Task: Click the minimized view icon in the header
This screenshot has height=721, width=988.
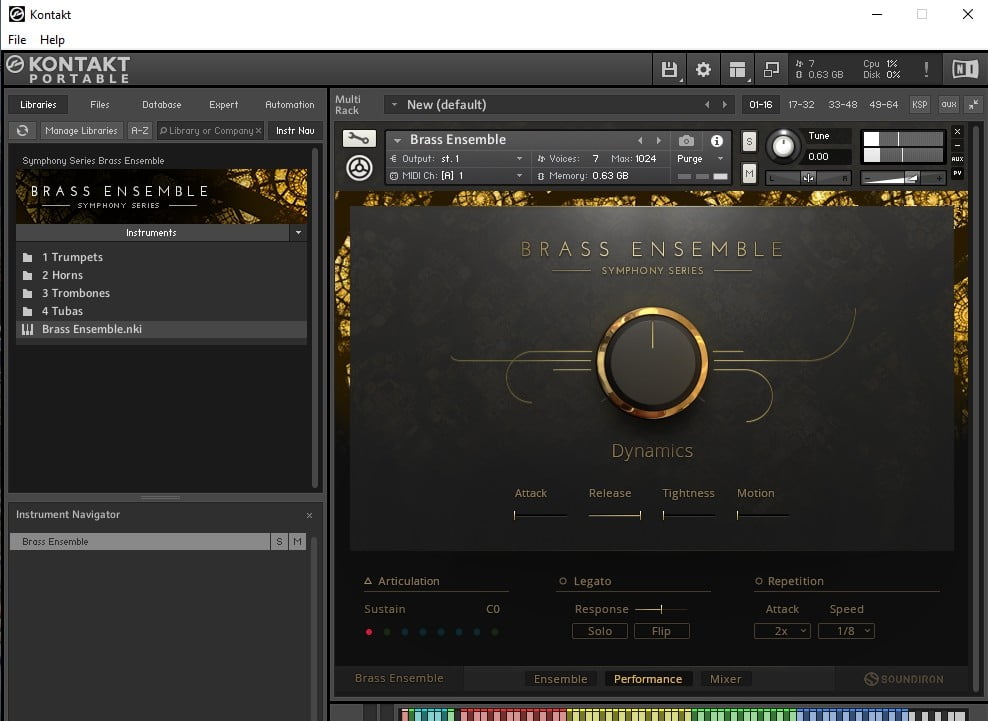Action: pyautogui.click(x=771, y=69)
